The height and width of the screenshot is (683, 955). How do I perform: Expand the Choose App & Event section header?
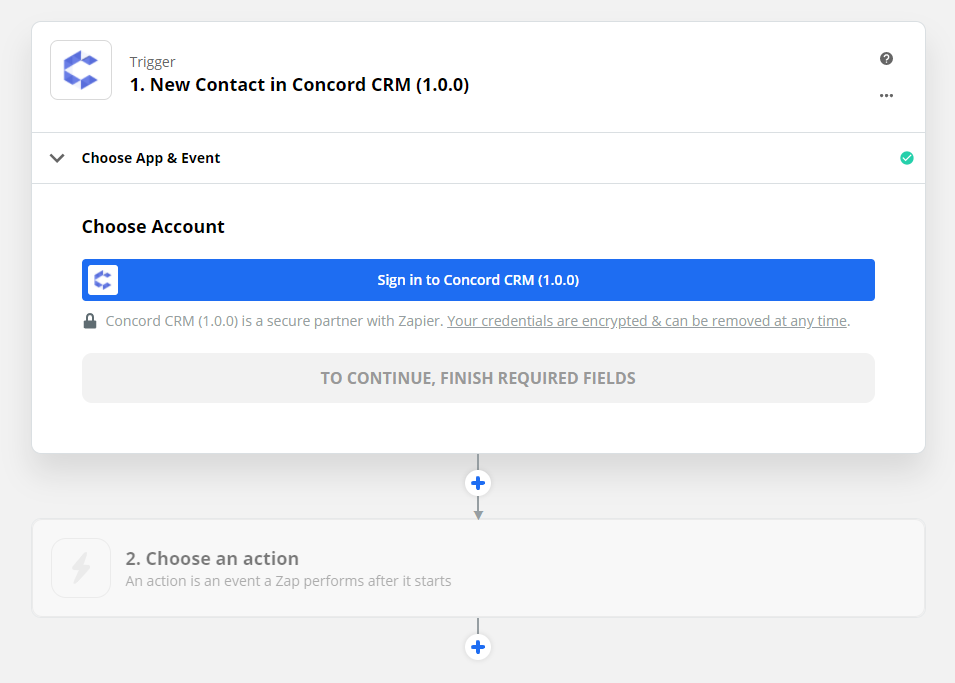(x=478, y=158)
